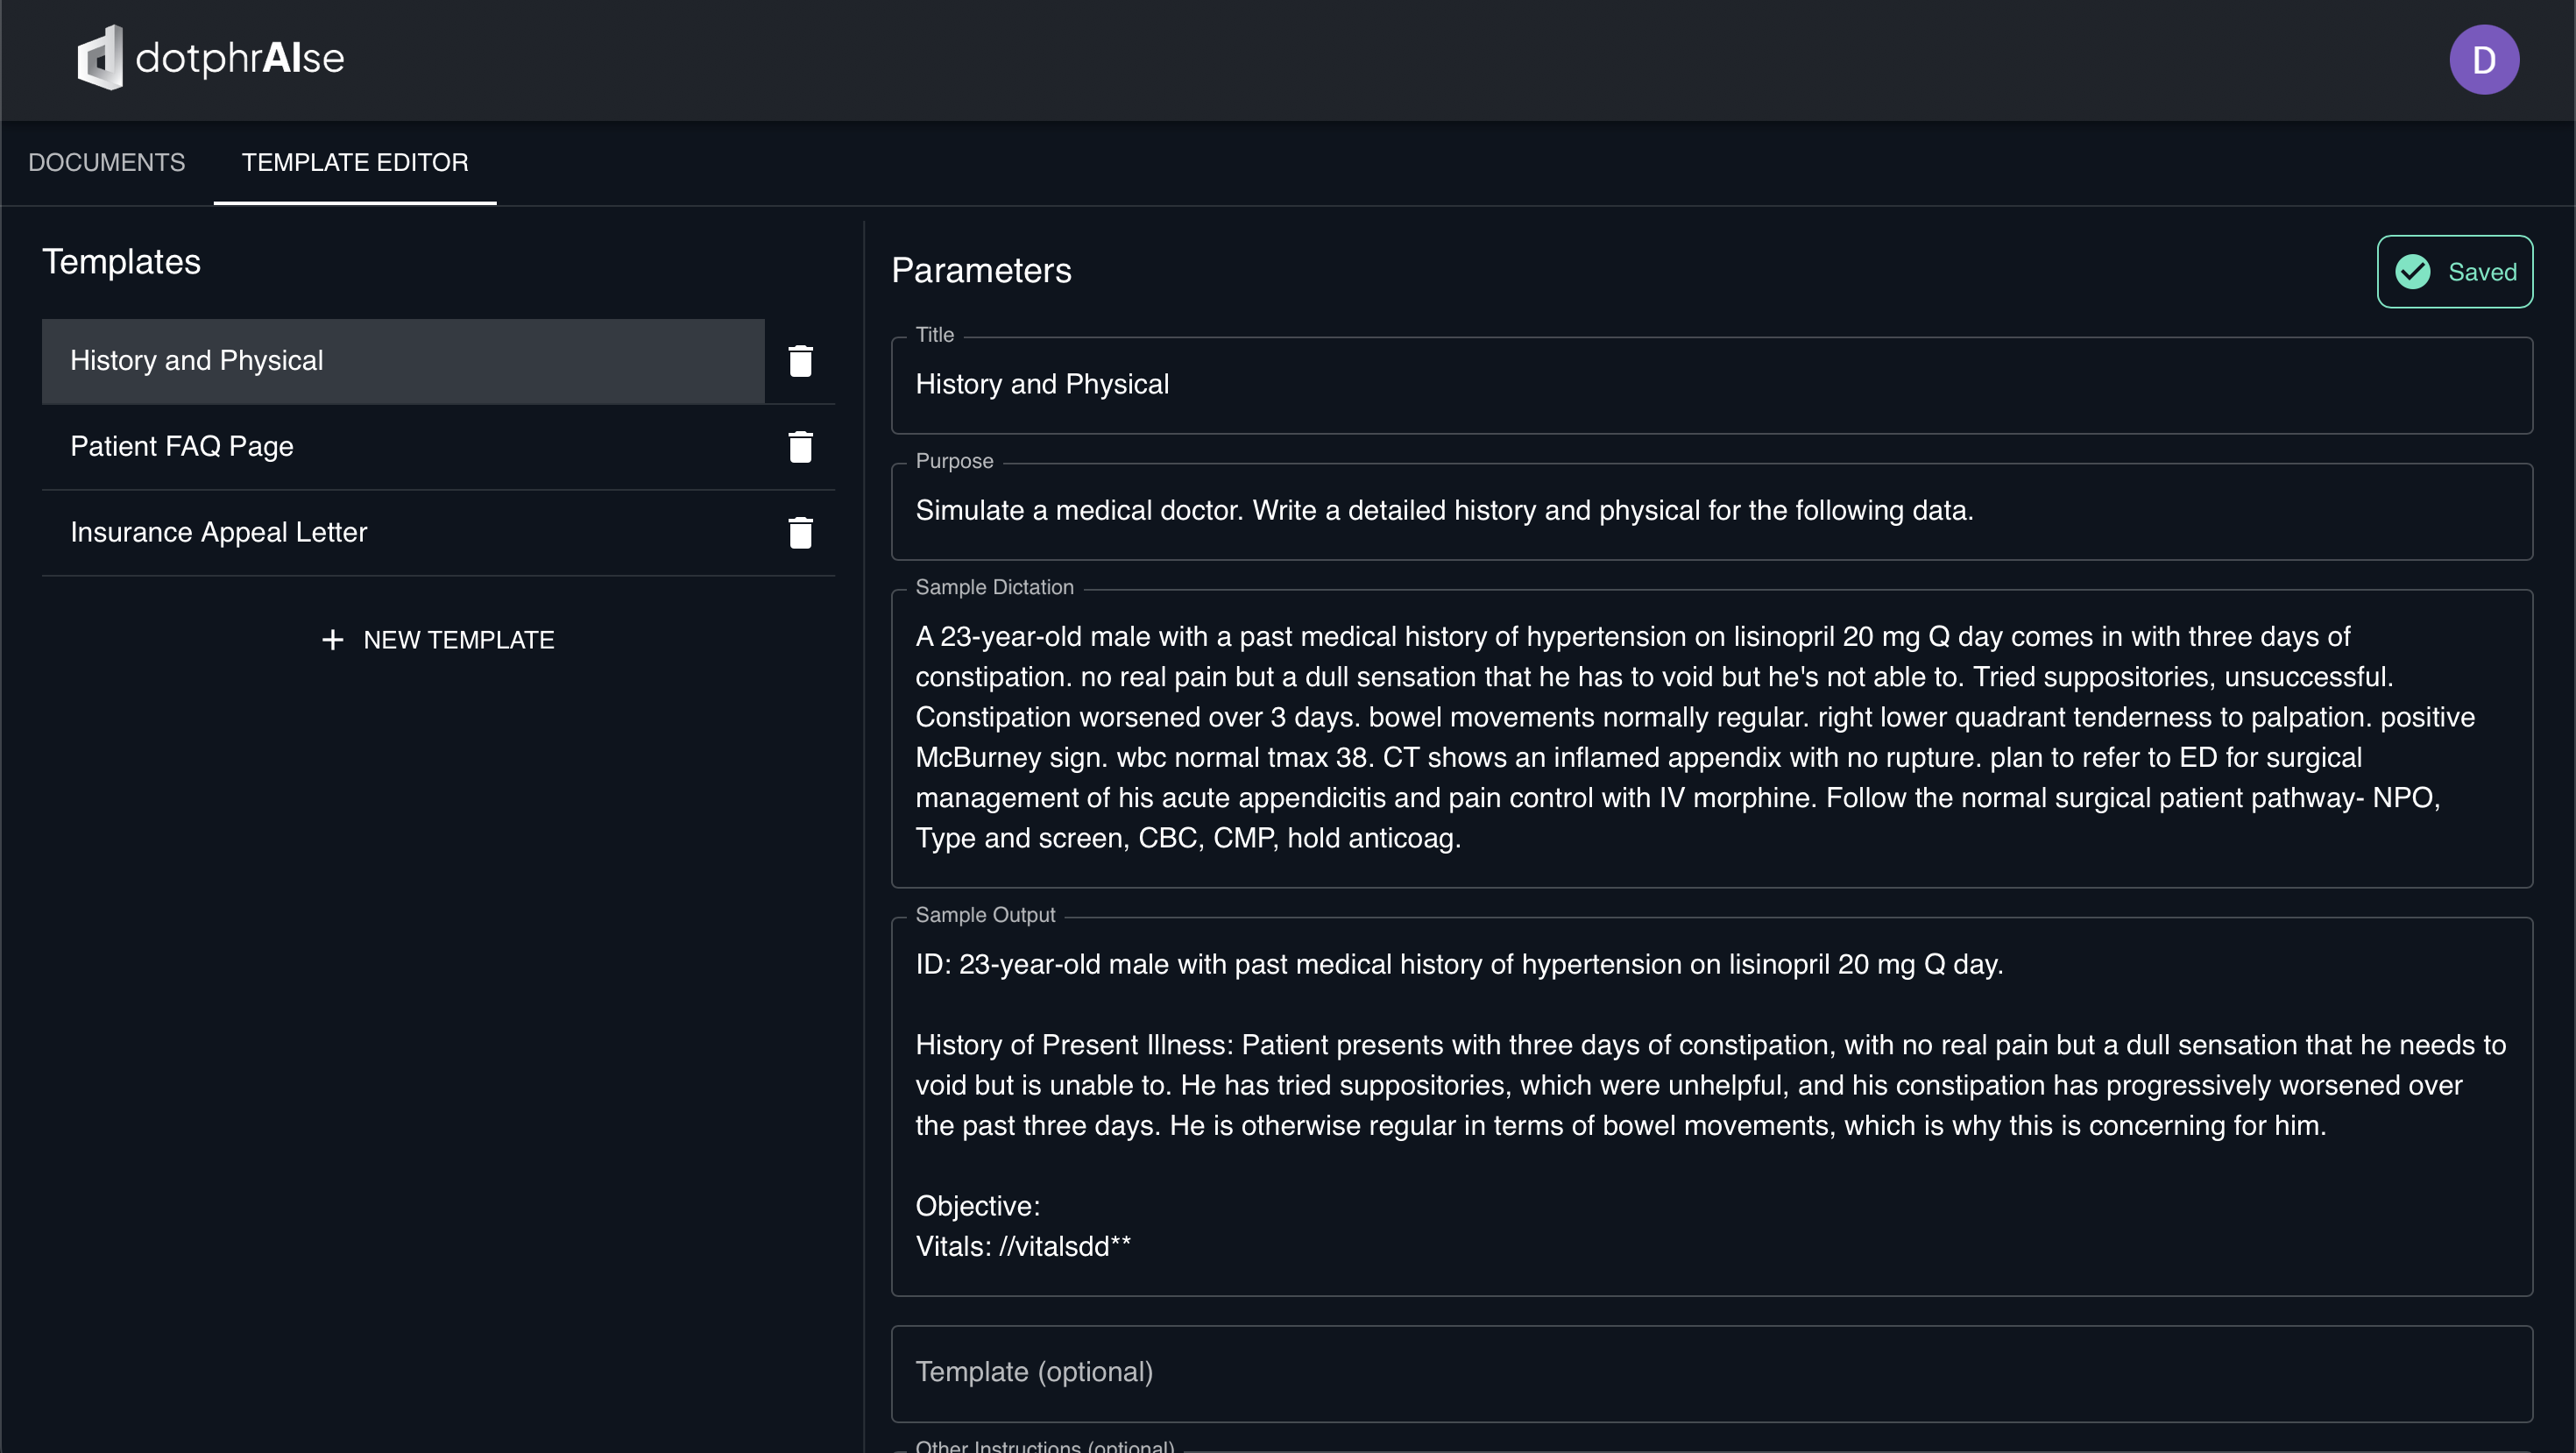Click inside the Sample Dictation textbox
The height and width of the screenshot is (1453, 2576).
(x=1712, y=738)
